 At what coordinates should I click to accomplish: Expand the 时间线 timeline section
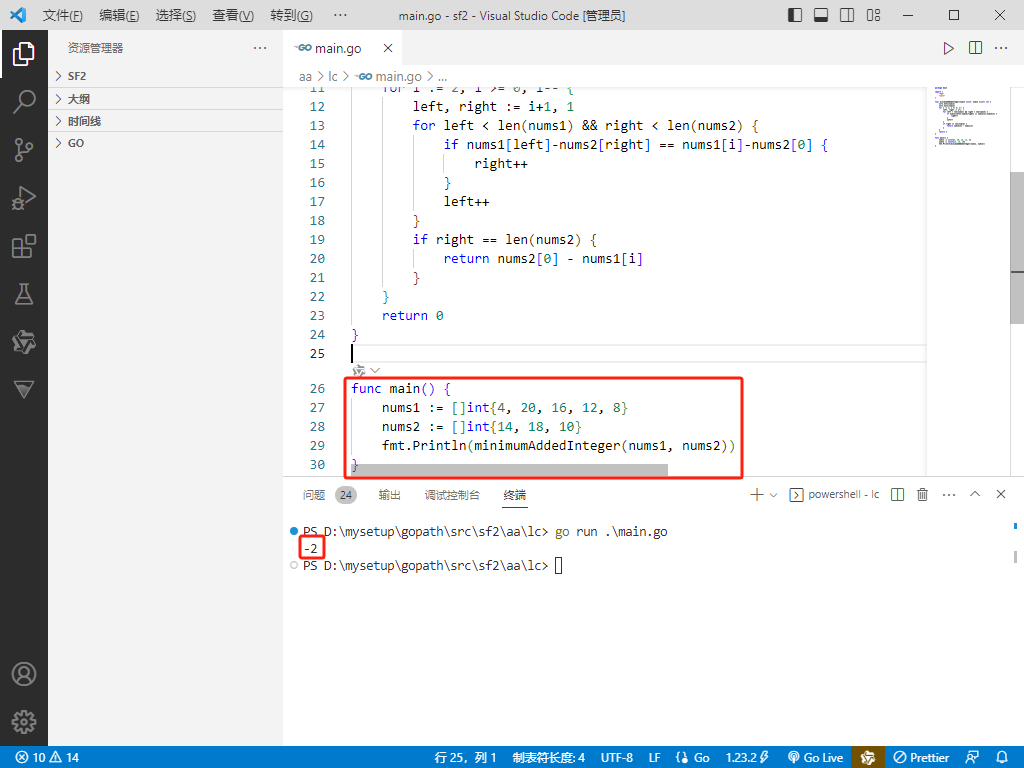coord(166,121)
